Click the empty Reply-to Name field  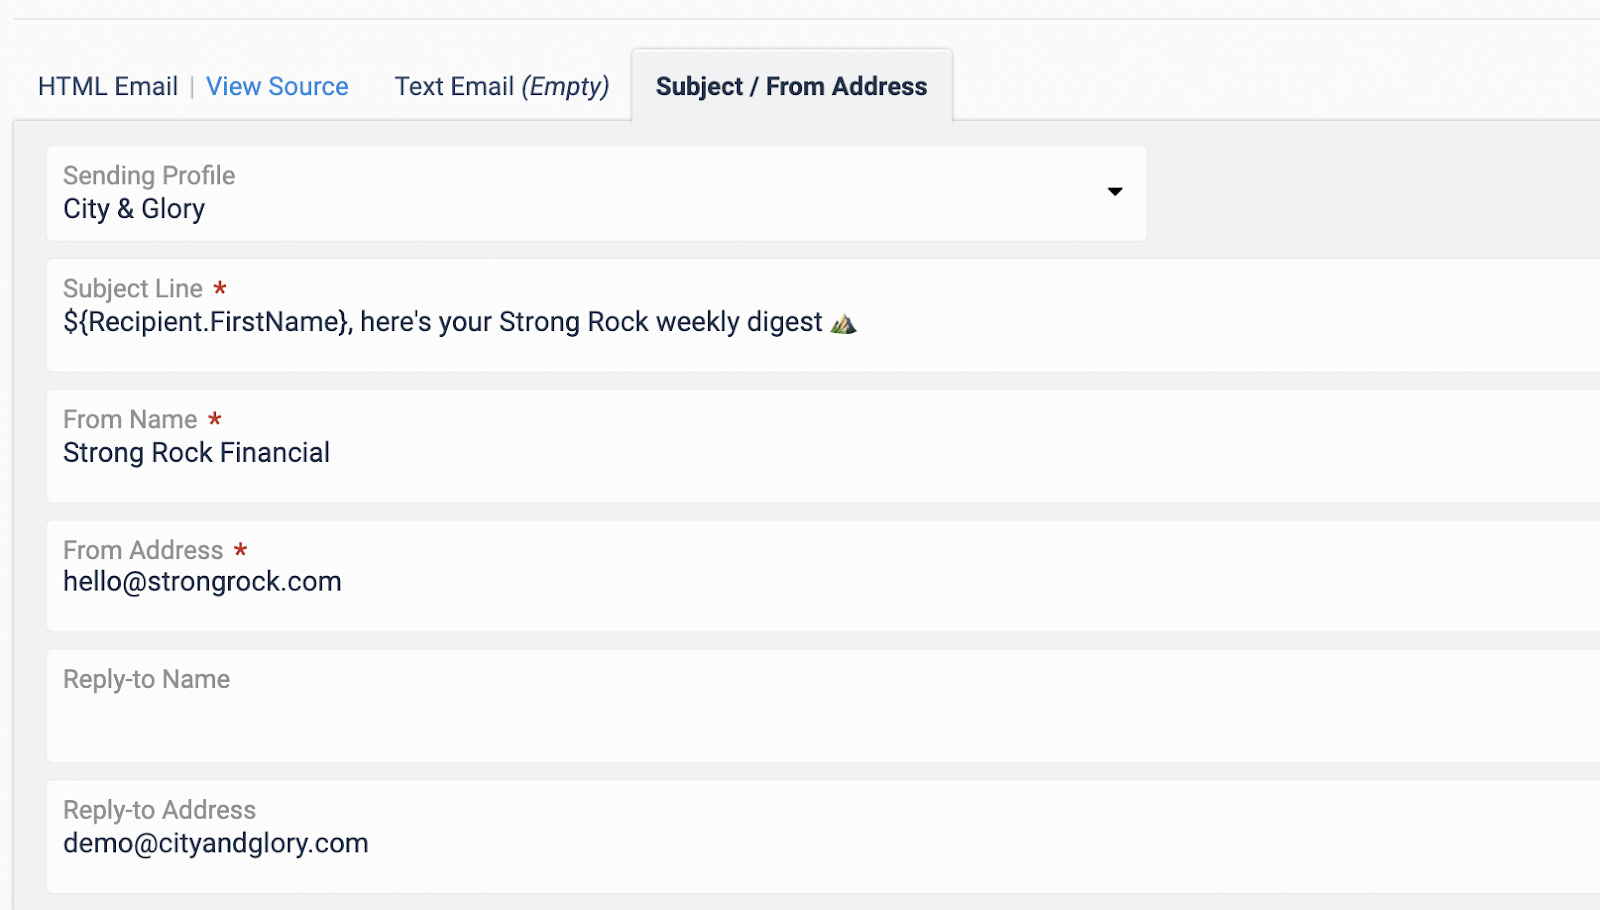click(x=823, y=706)
